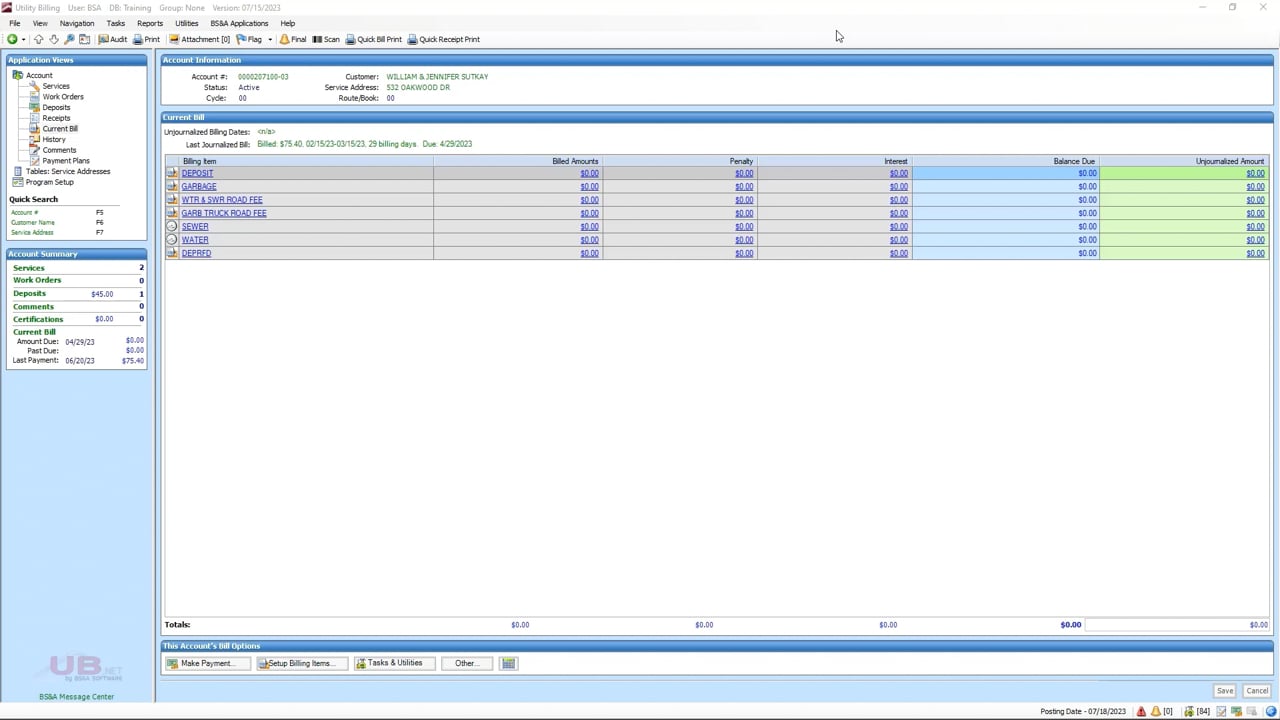Open the File menu
1280x720 pixels.
coord(15,23)
